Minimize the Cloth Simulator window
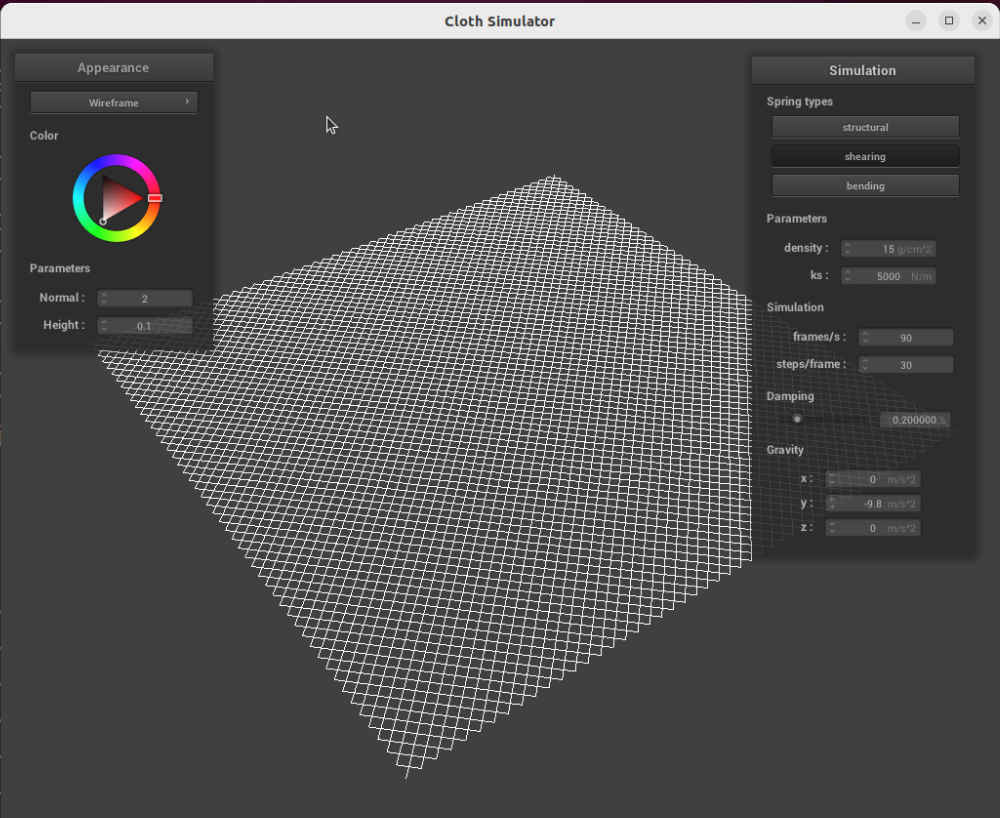This screenshot has height=818, width=1000. [916, 21]
